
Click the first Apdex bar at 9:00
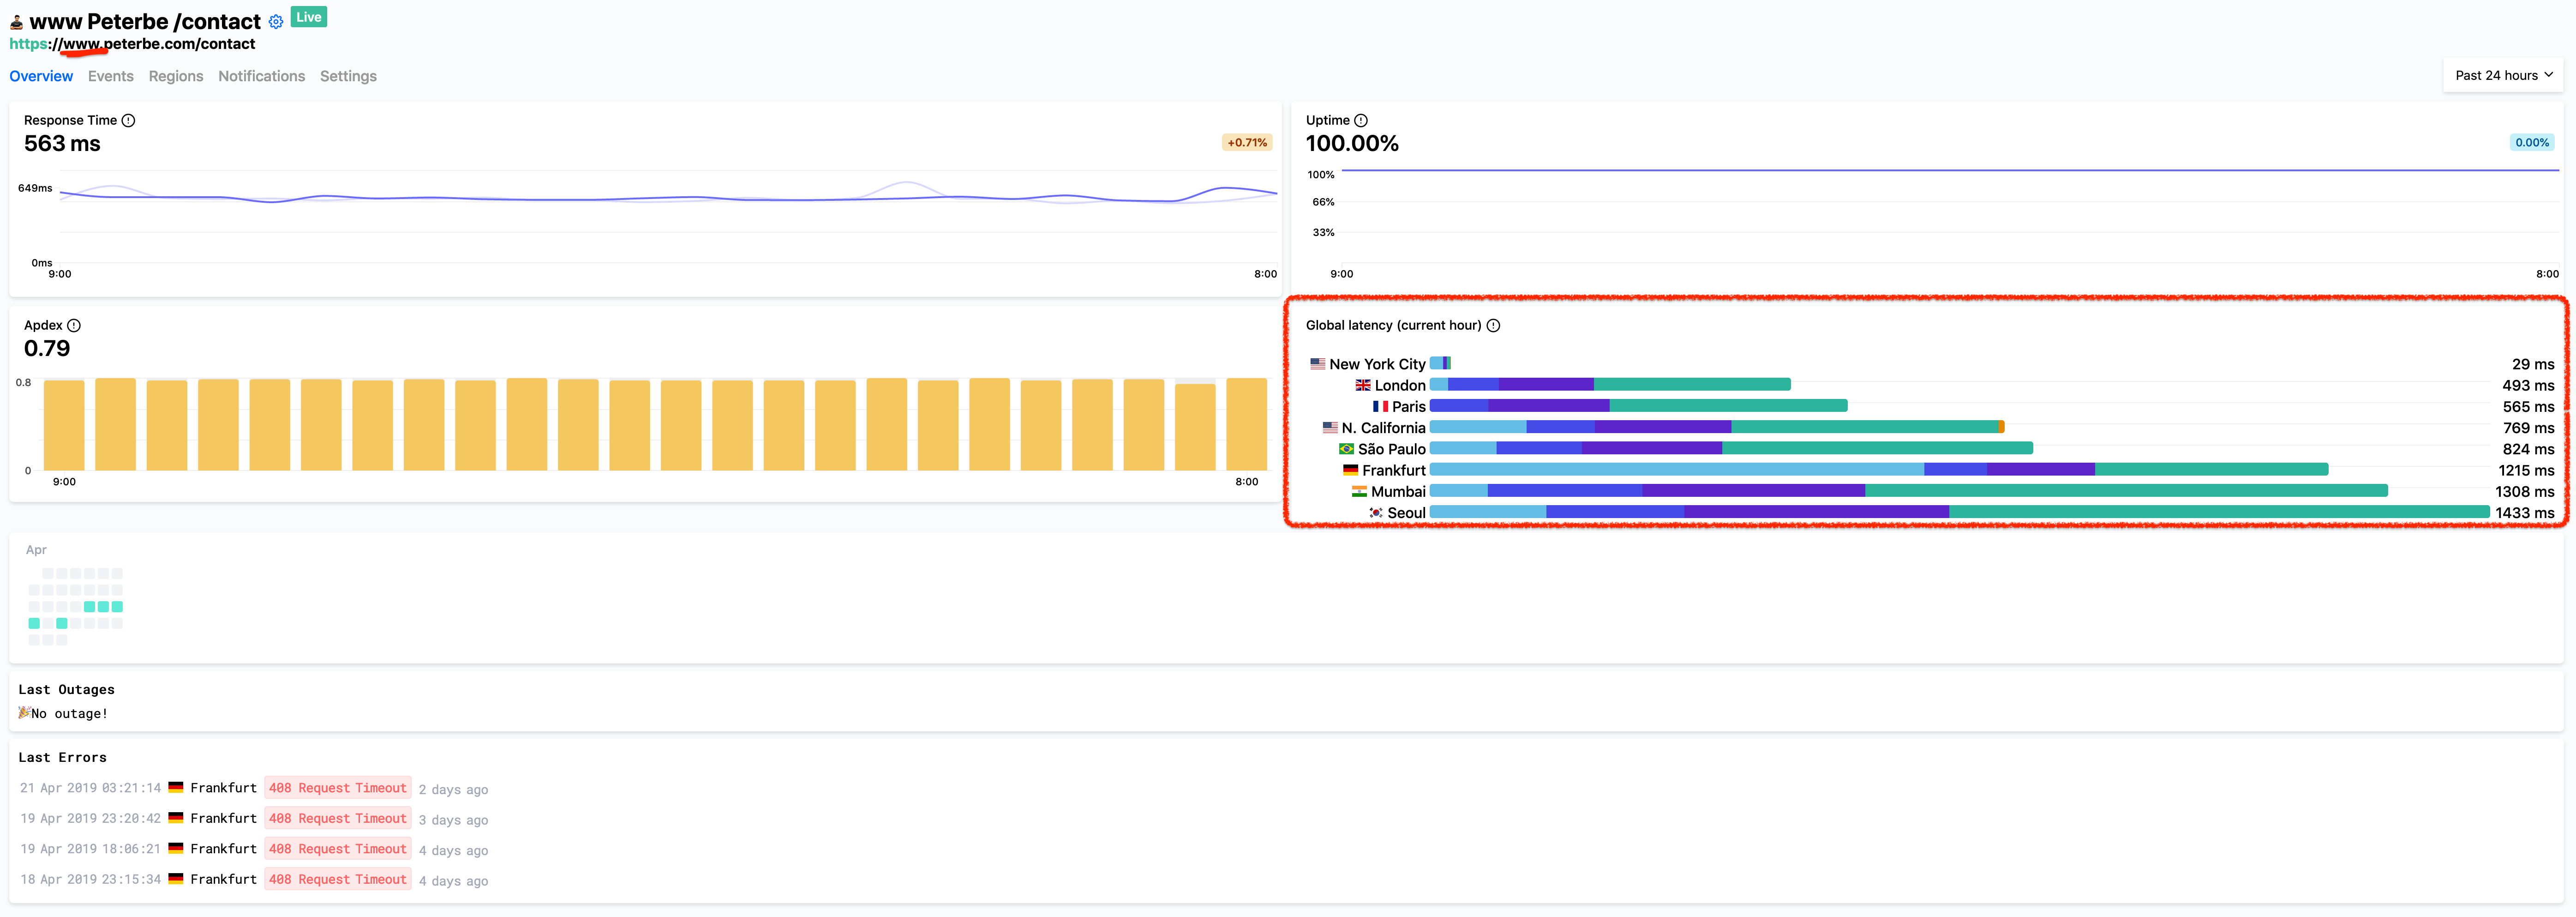click(64, 425)
